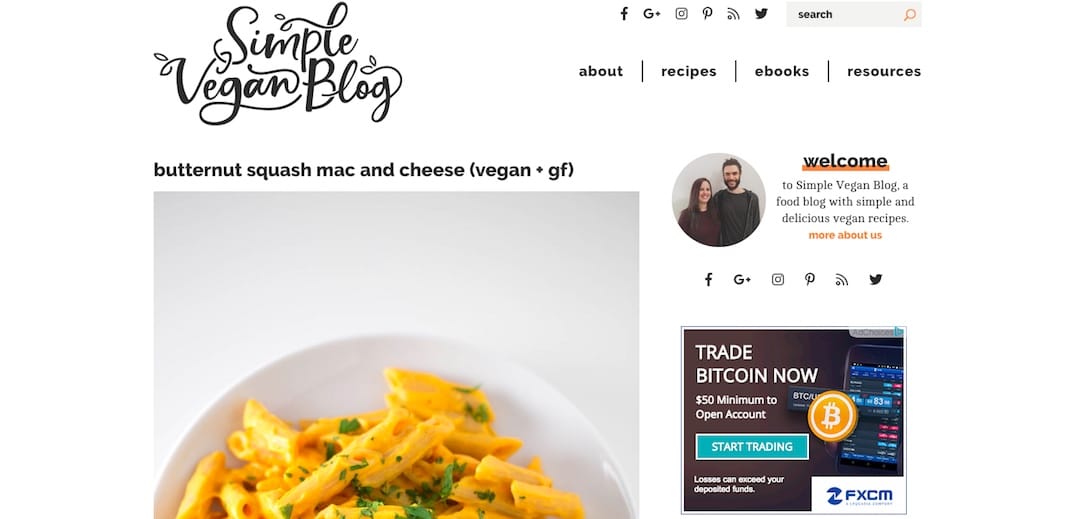This screenshot has height=519, width=1080.
Task: Open sidebar Twitter icon below welcome
Action: pos(875,279)
